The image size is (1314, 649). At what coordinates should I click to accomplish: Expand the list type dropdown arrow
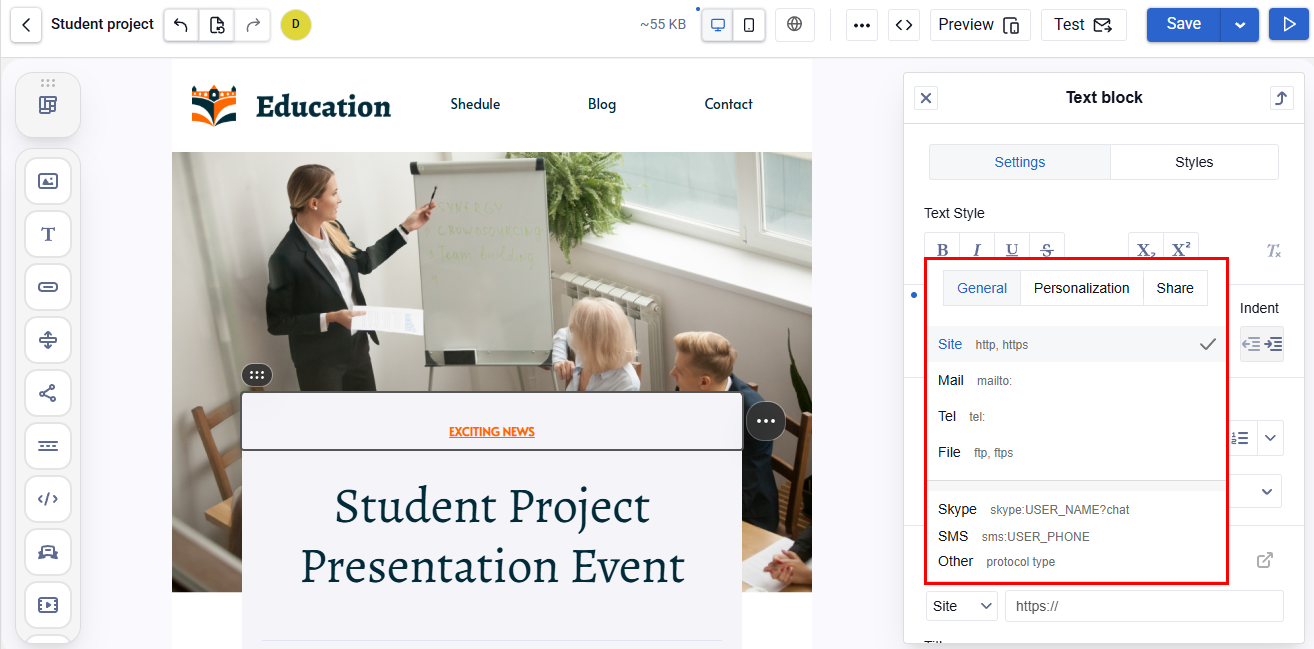coord(1270,438)
